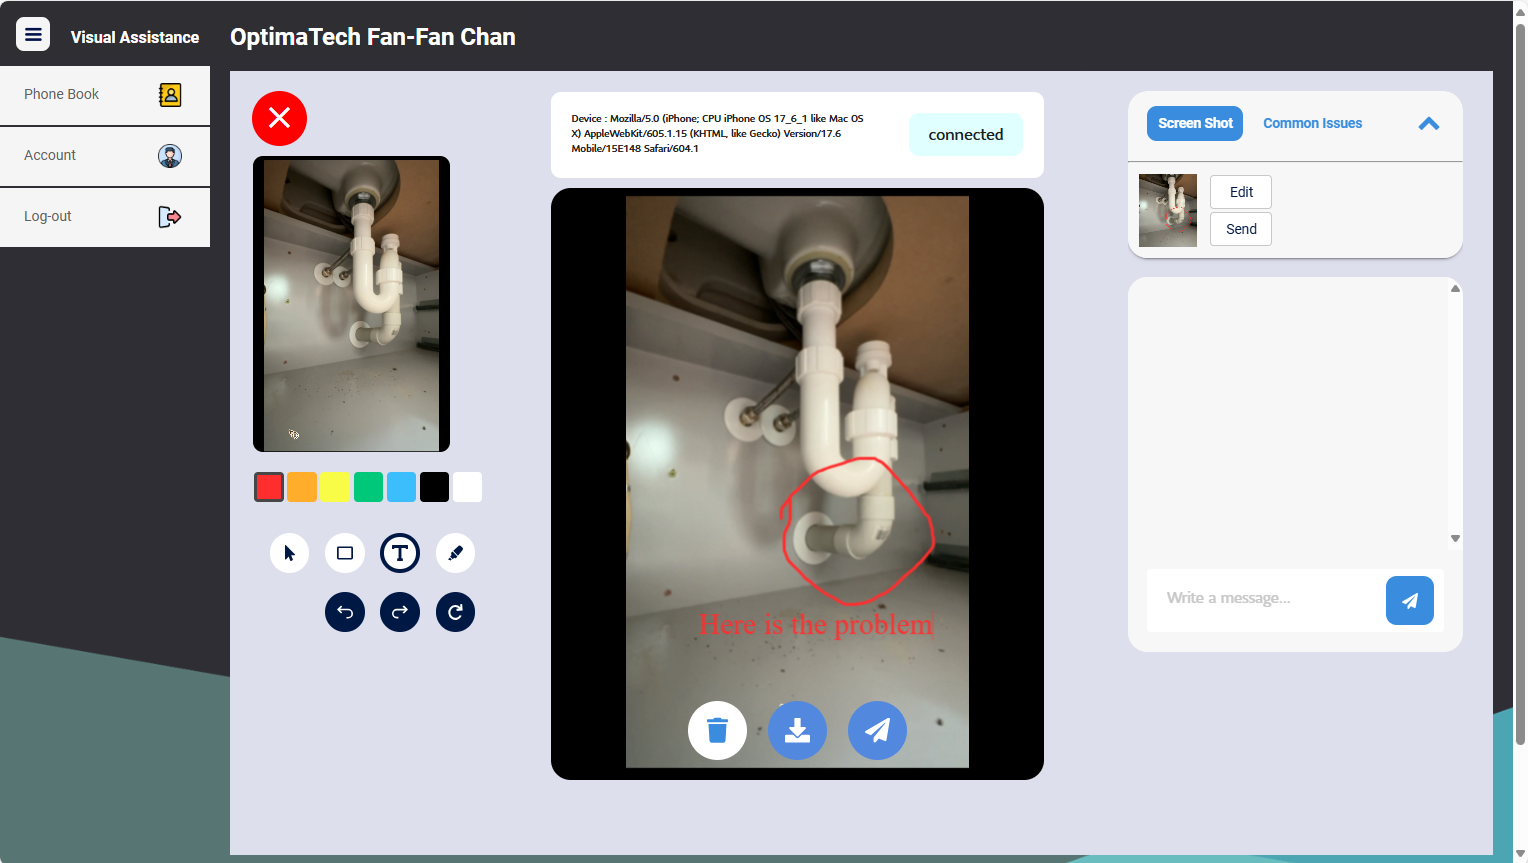Pick the black color swatch
The width and height of the screenshot is (1528, 863).
pos(434,487)
